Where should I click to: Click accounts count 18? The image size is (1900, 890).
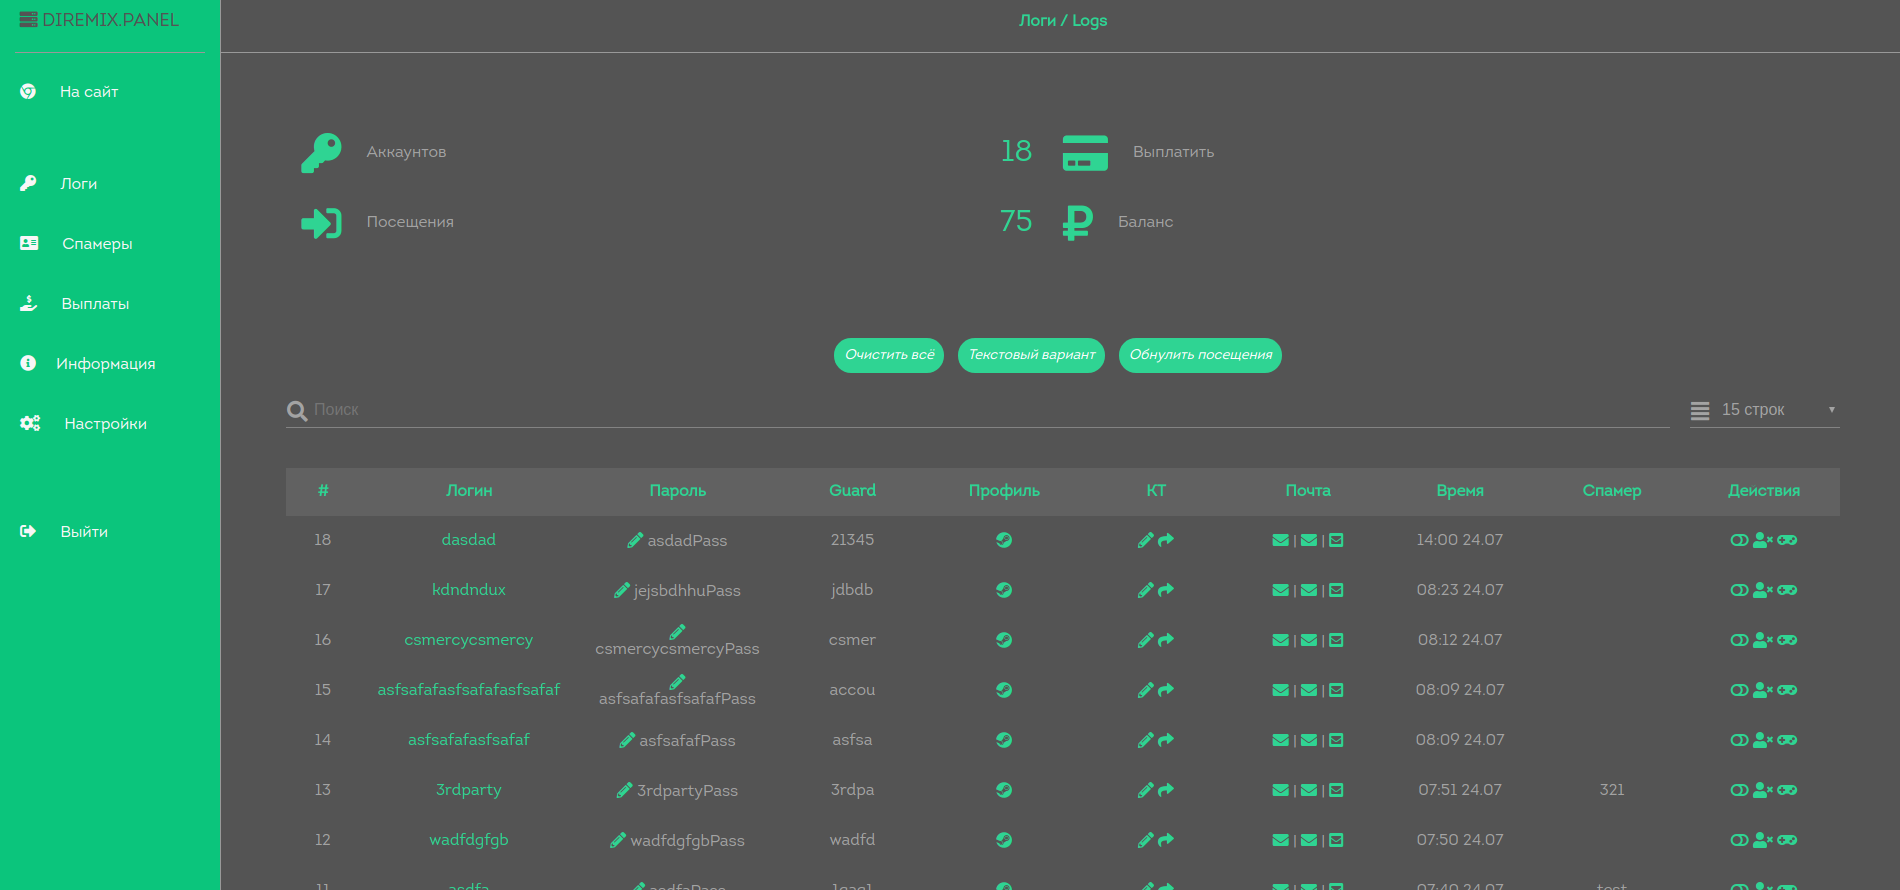(x=1016, y=151)
